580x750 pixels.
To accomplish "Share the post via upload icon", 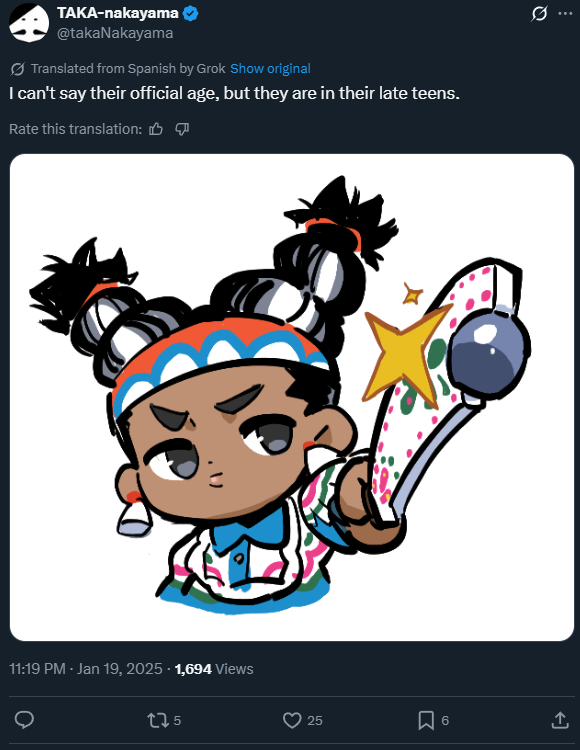I will tap(560, 720).
